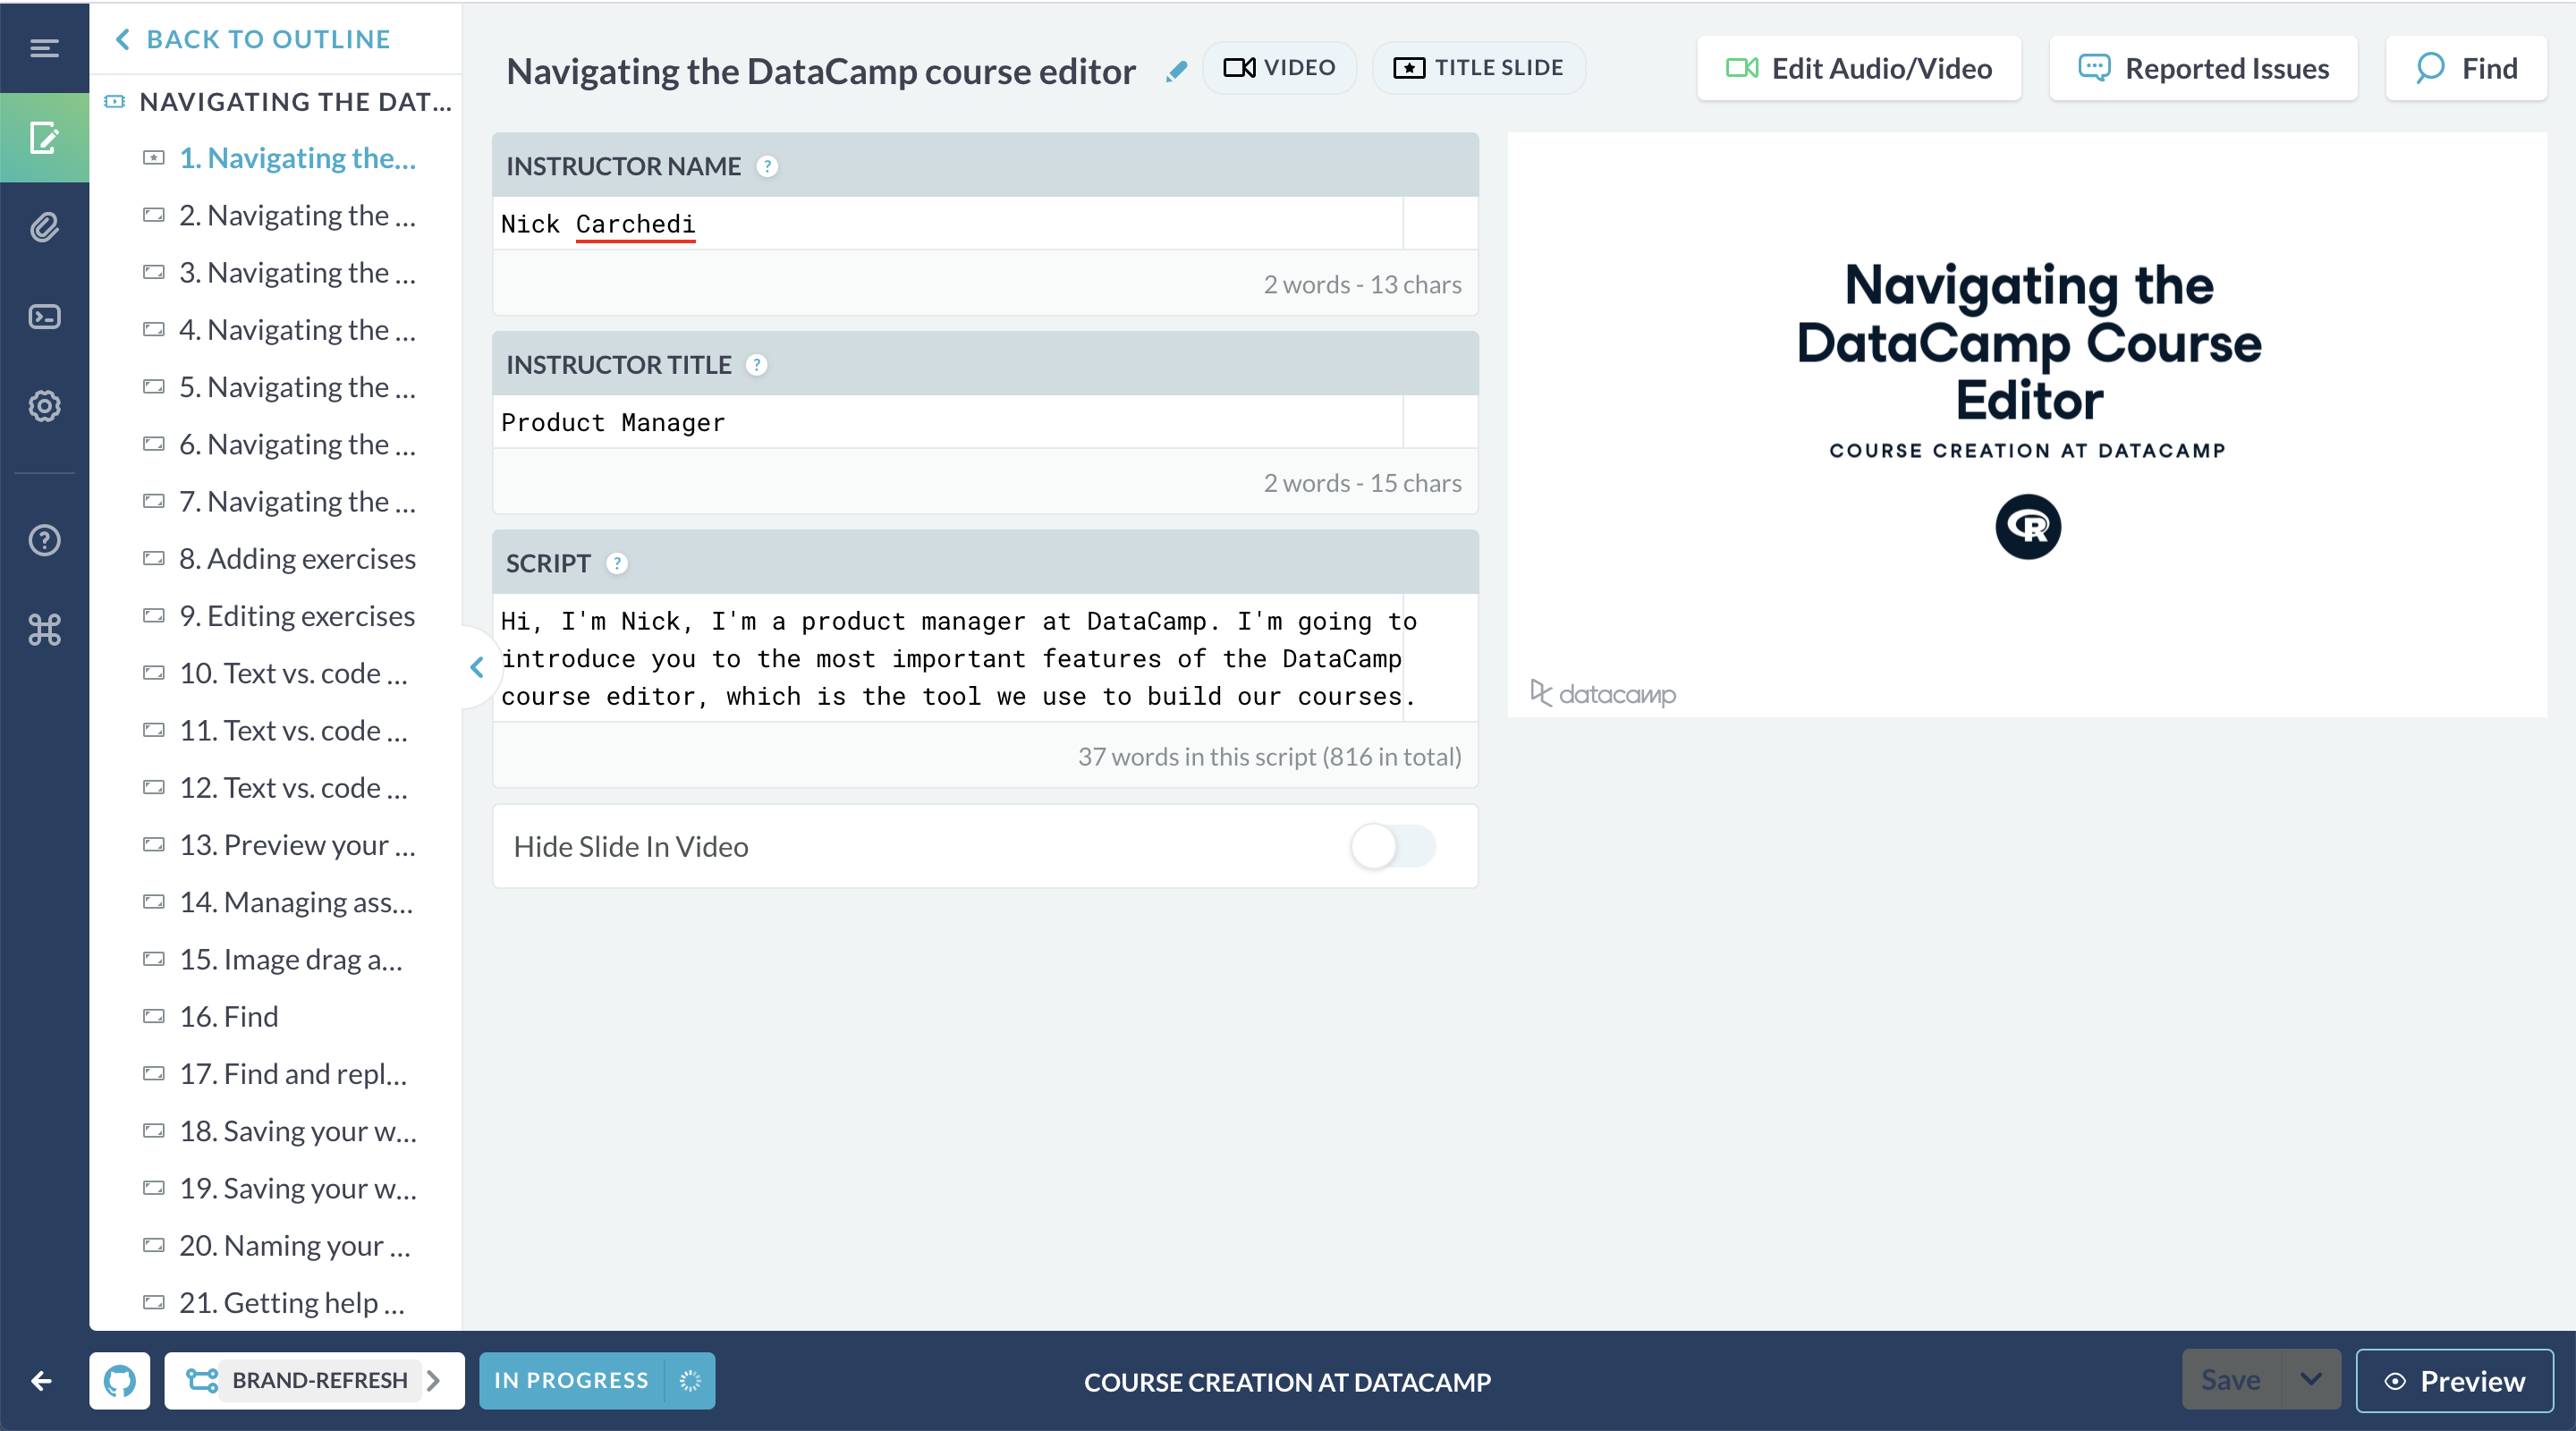Select slide 18. Saving your w...

click(298, 1130)
